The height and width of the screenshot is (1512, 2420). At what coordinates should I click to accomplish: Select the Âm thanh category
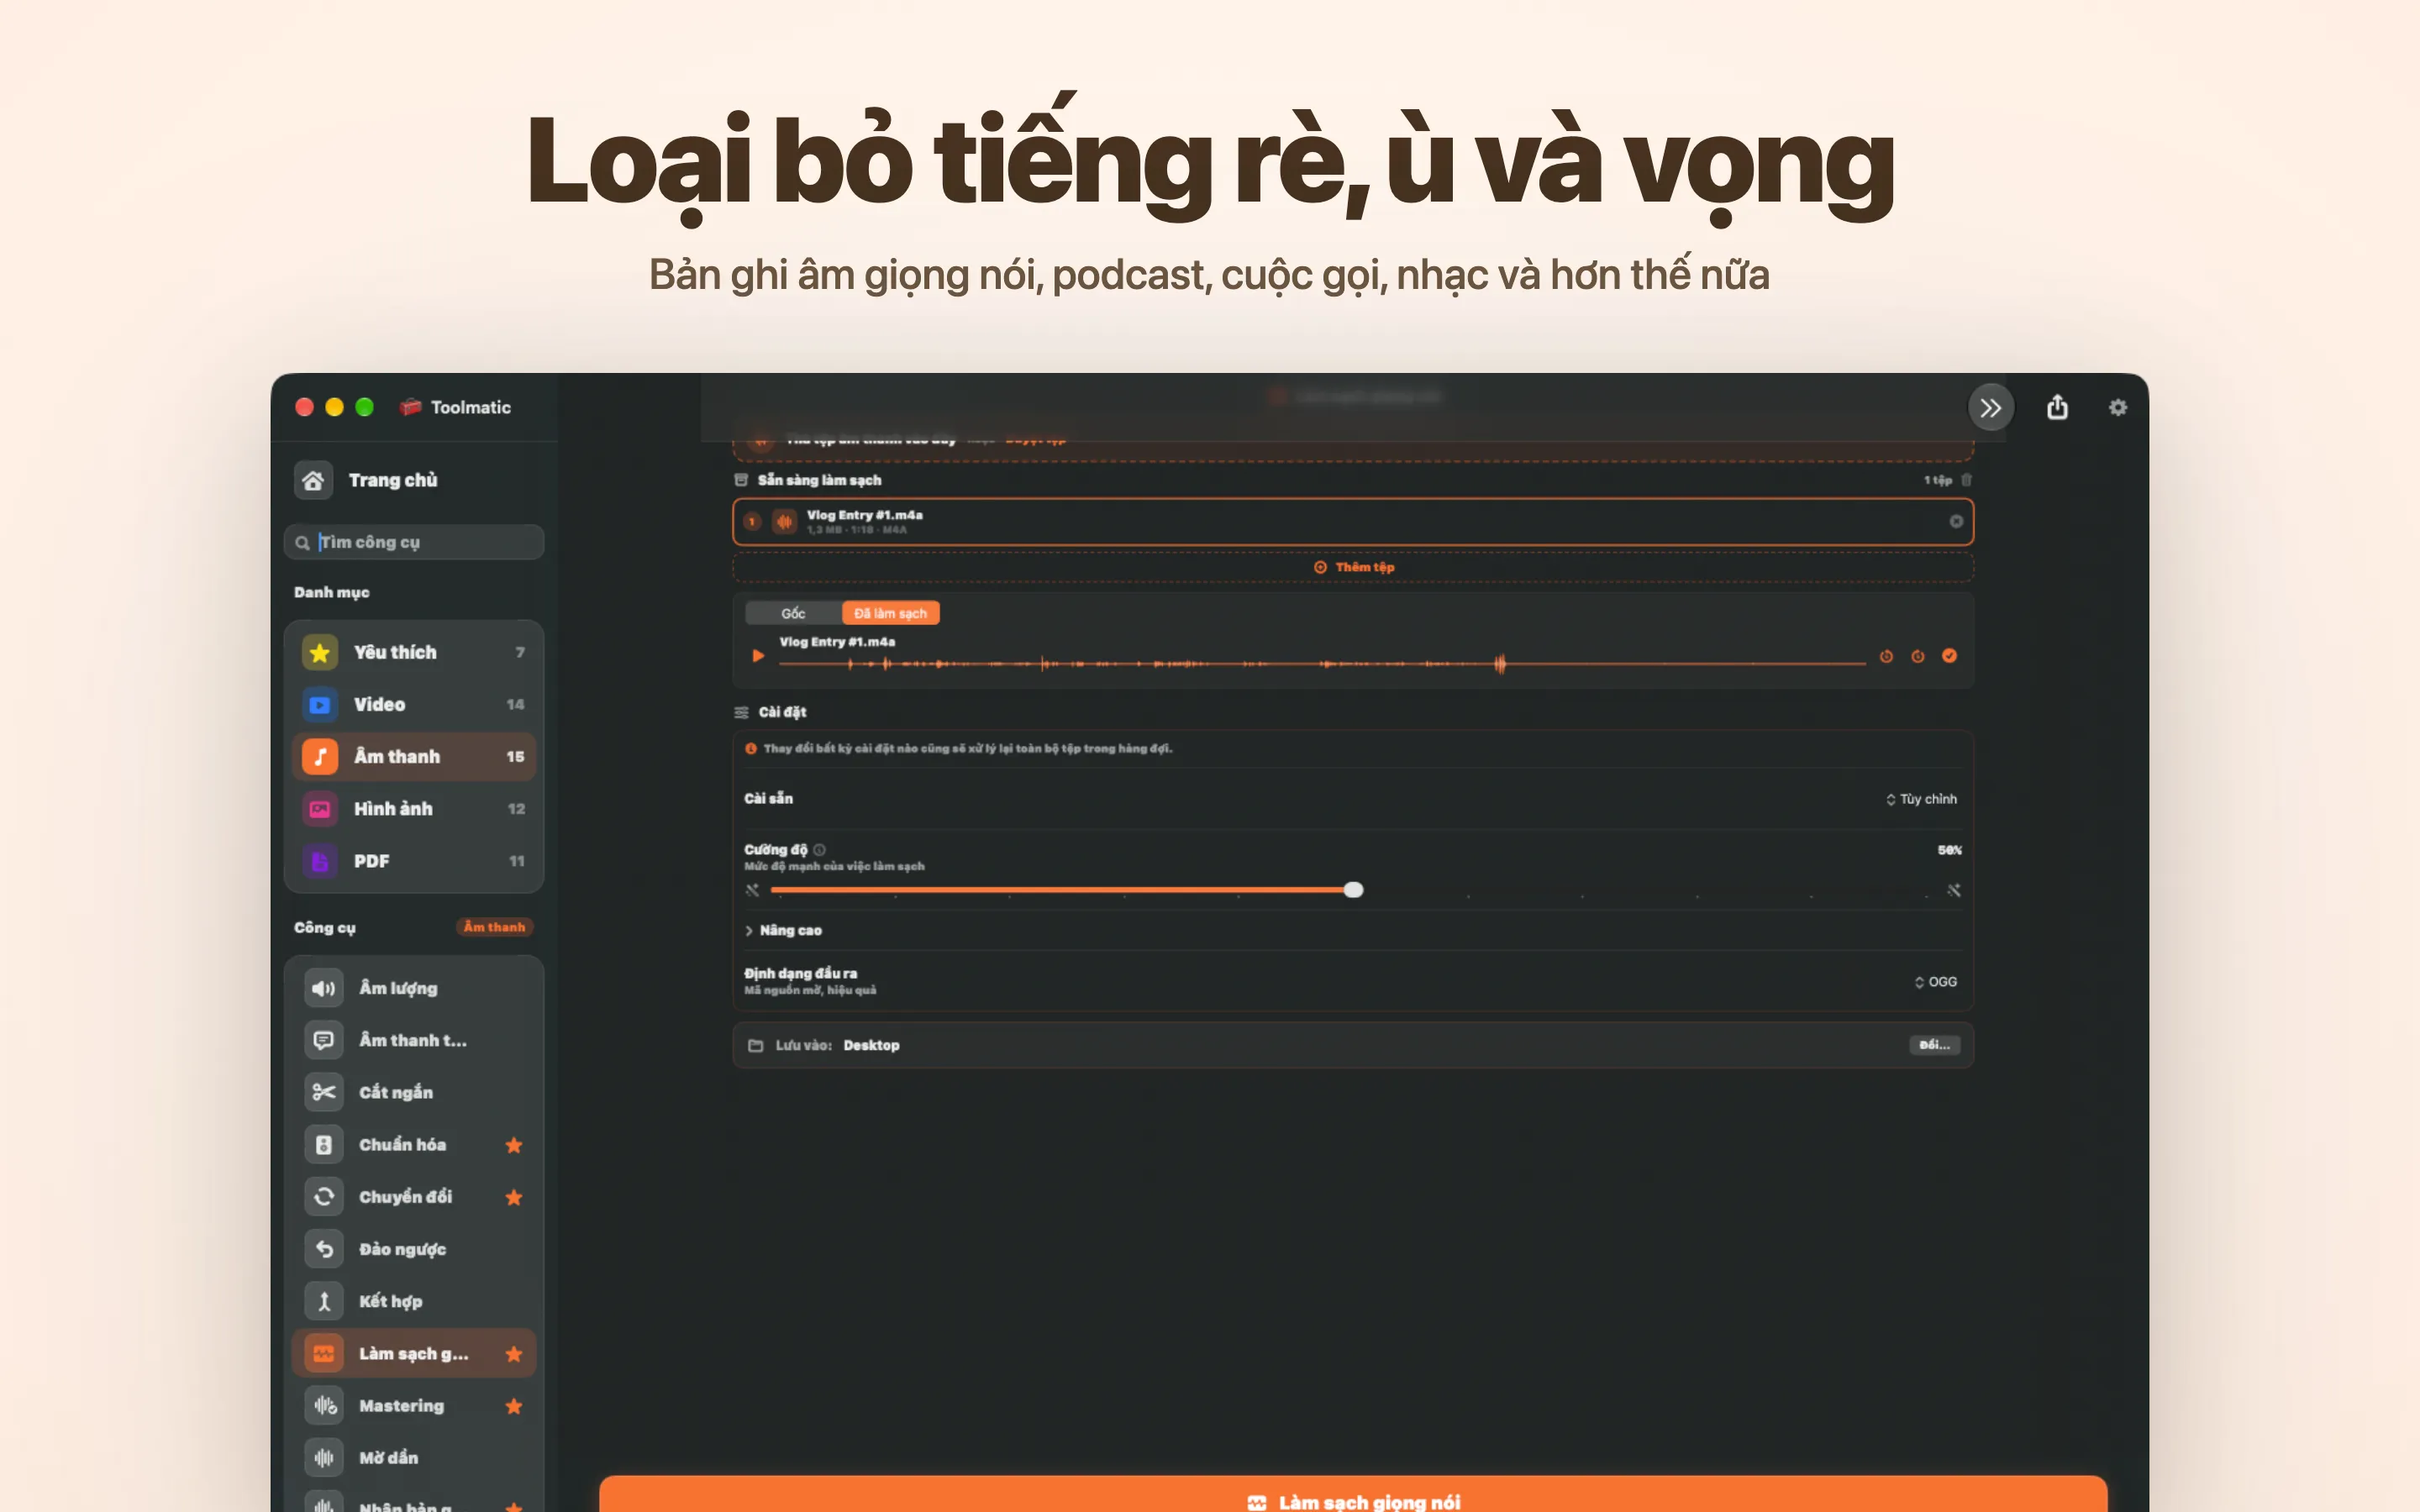coord(414,756)
